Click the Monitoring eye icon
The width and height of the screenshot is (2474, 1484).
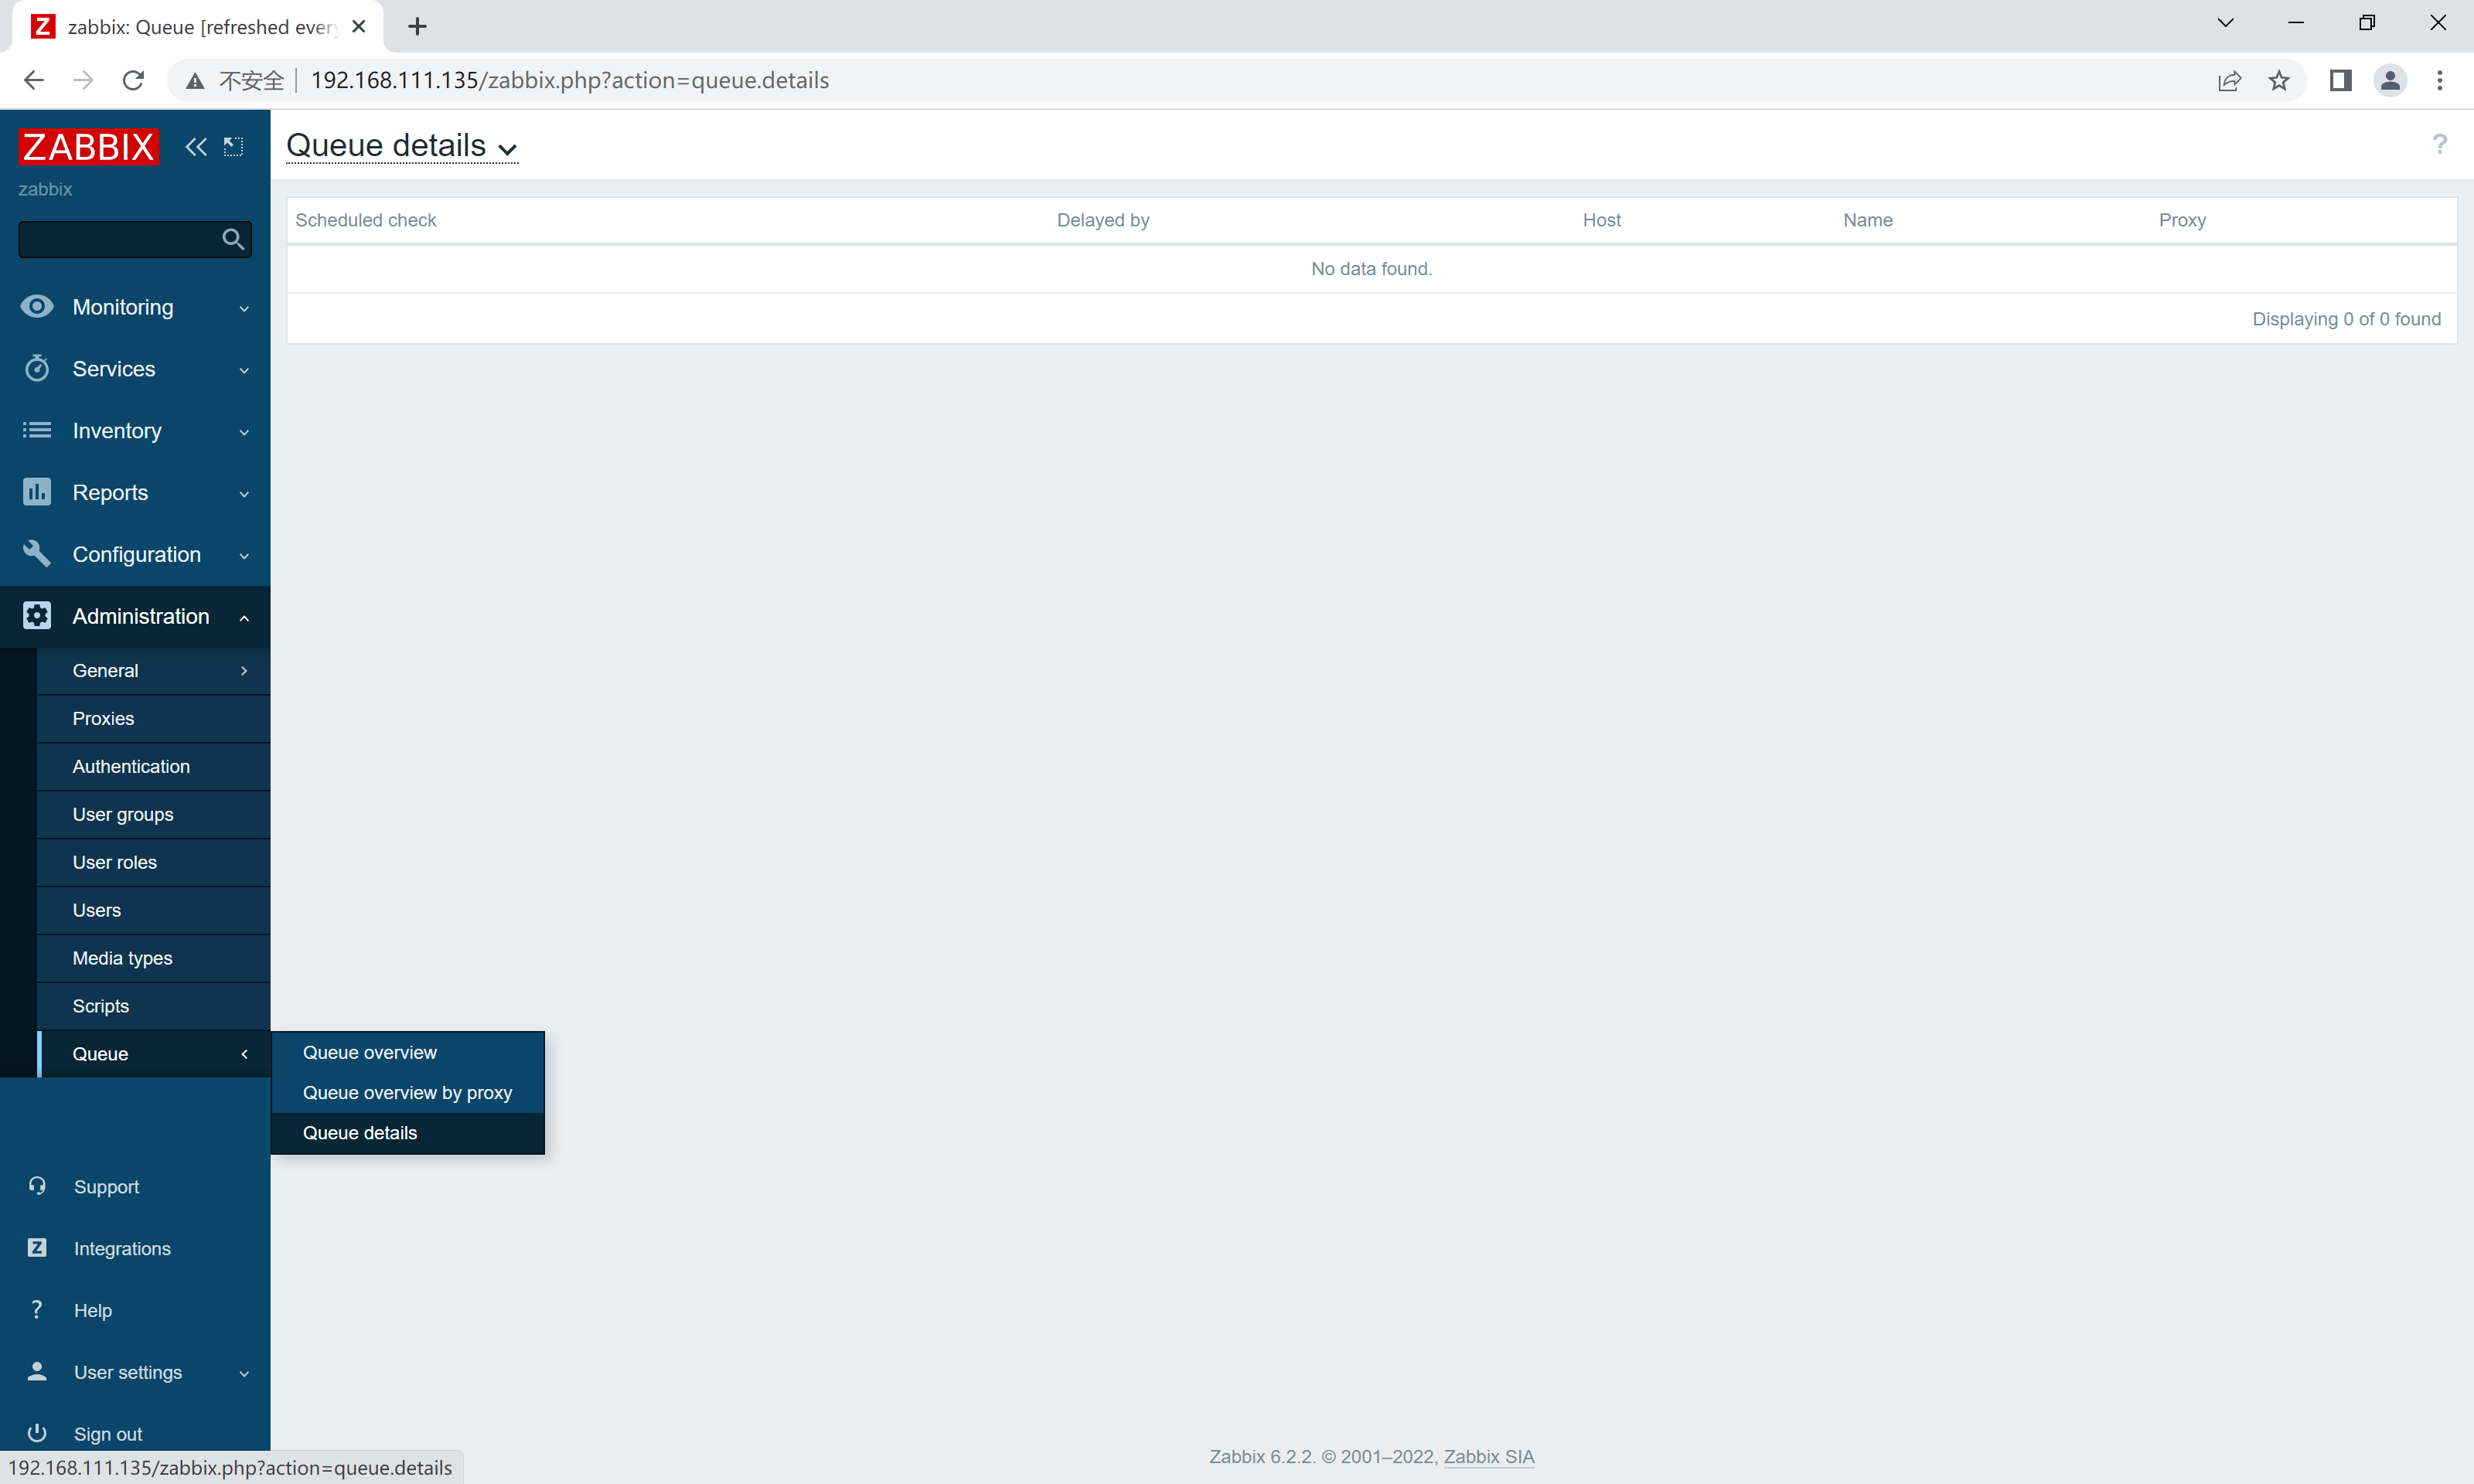[37, 306]
